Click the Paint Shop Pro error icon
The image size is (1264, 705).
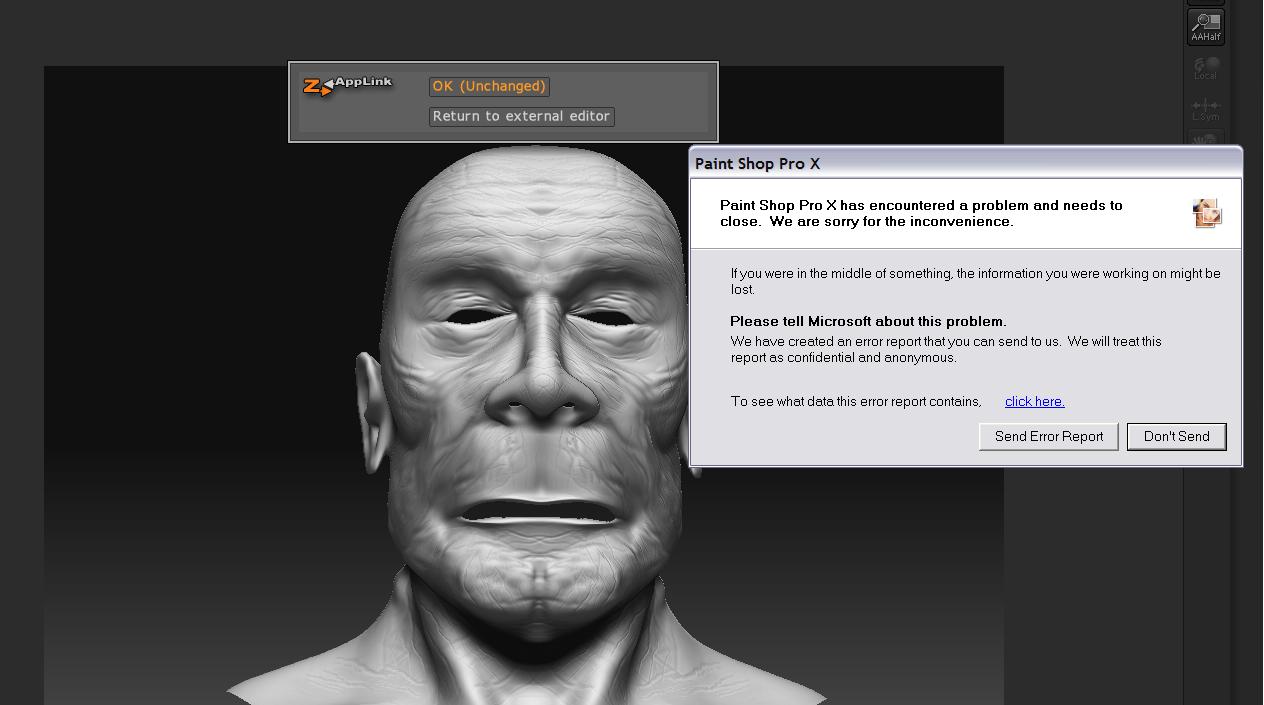click(1207, 213)
